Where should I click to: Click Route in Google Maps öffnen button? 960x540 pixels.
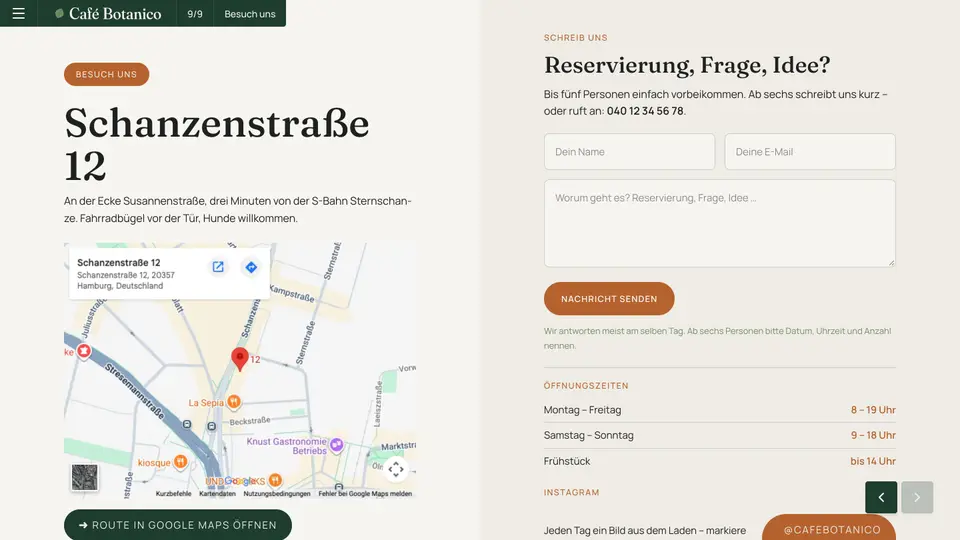click(178, 525)
